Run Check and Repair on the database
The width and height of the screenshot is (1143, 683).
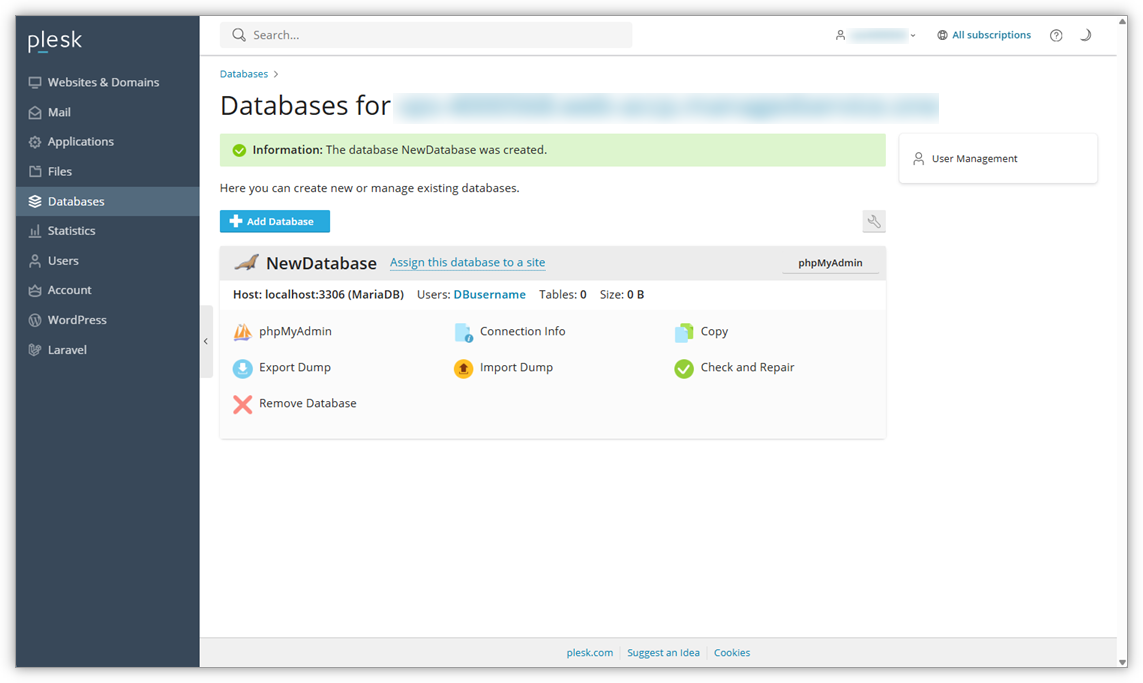736,367
